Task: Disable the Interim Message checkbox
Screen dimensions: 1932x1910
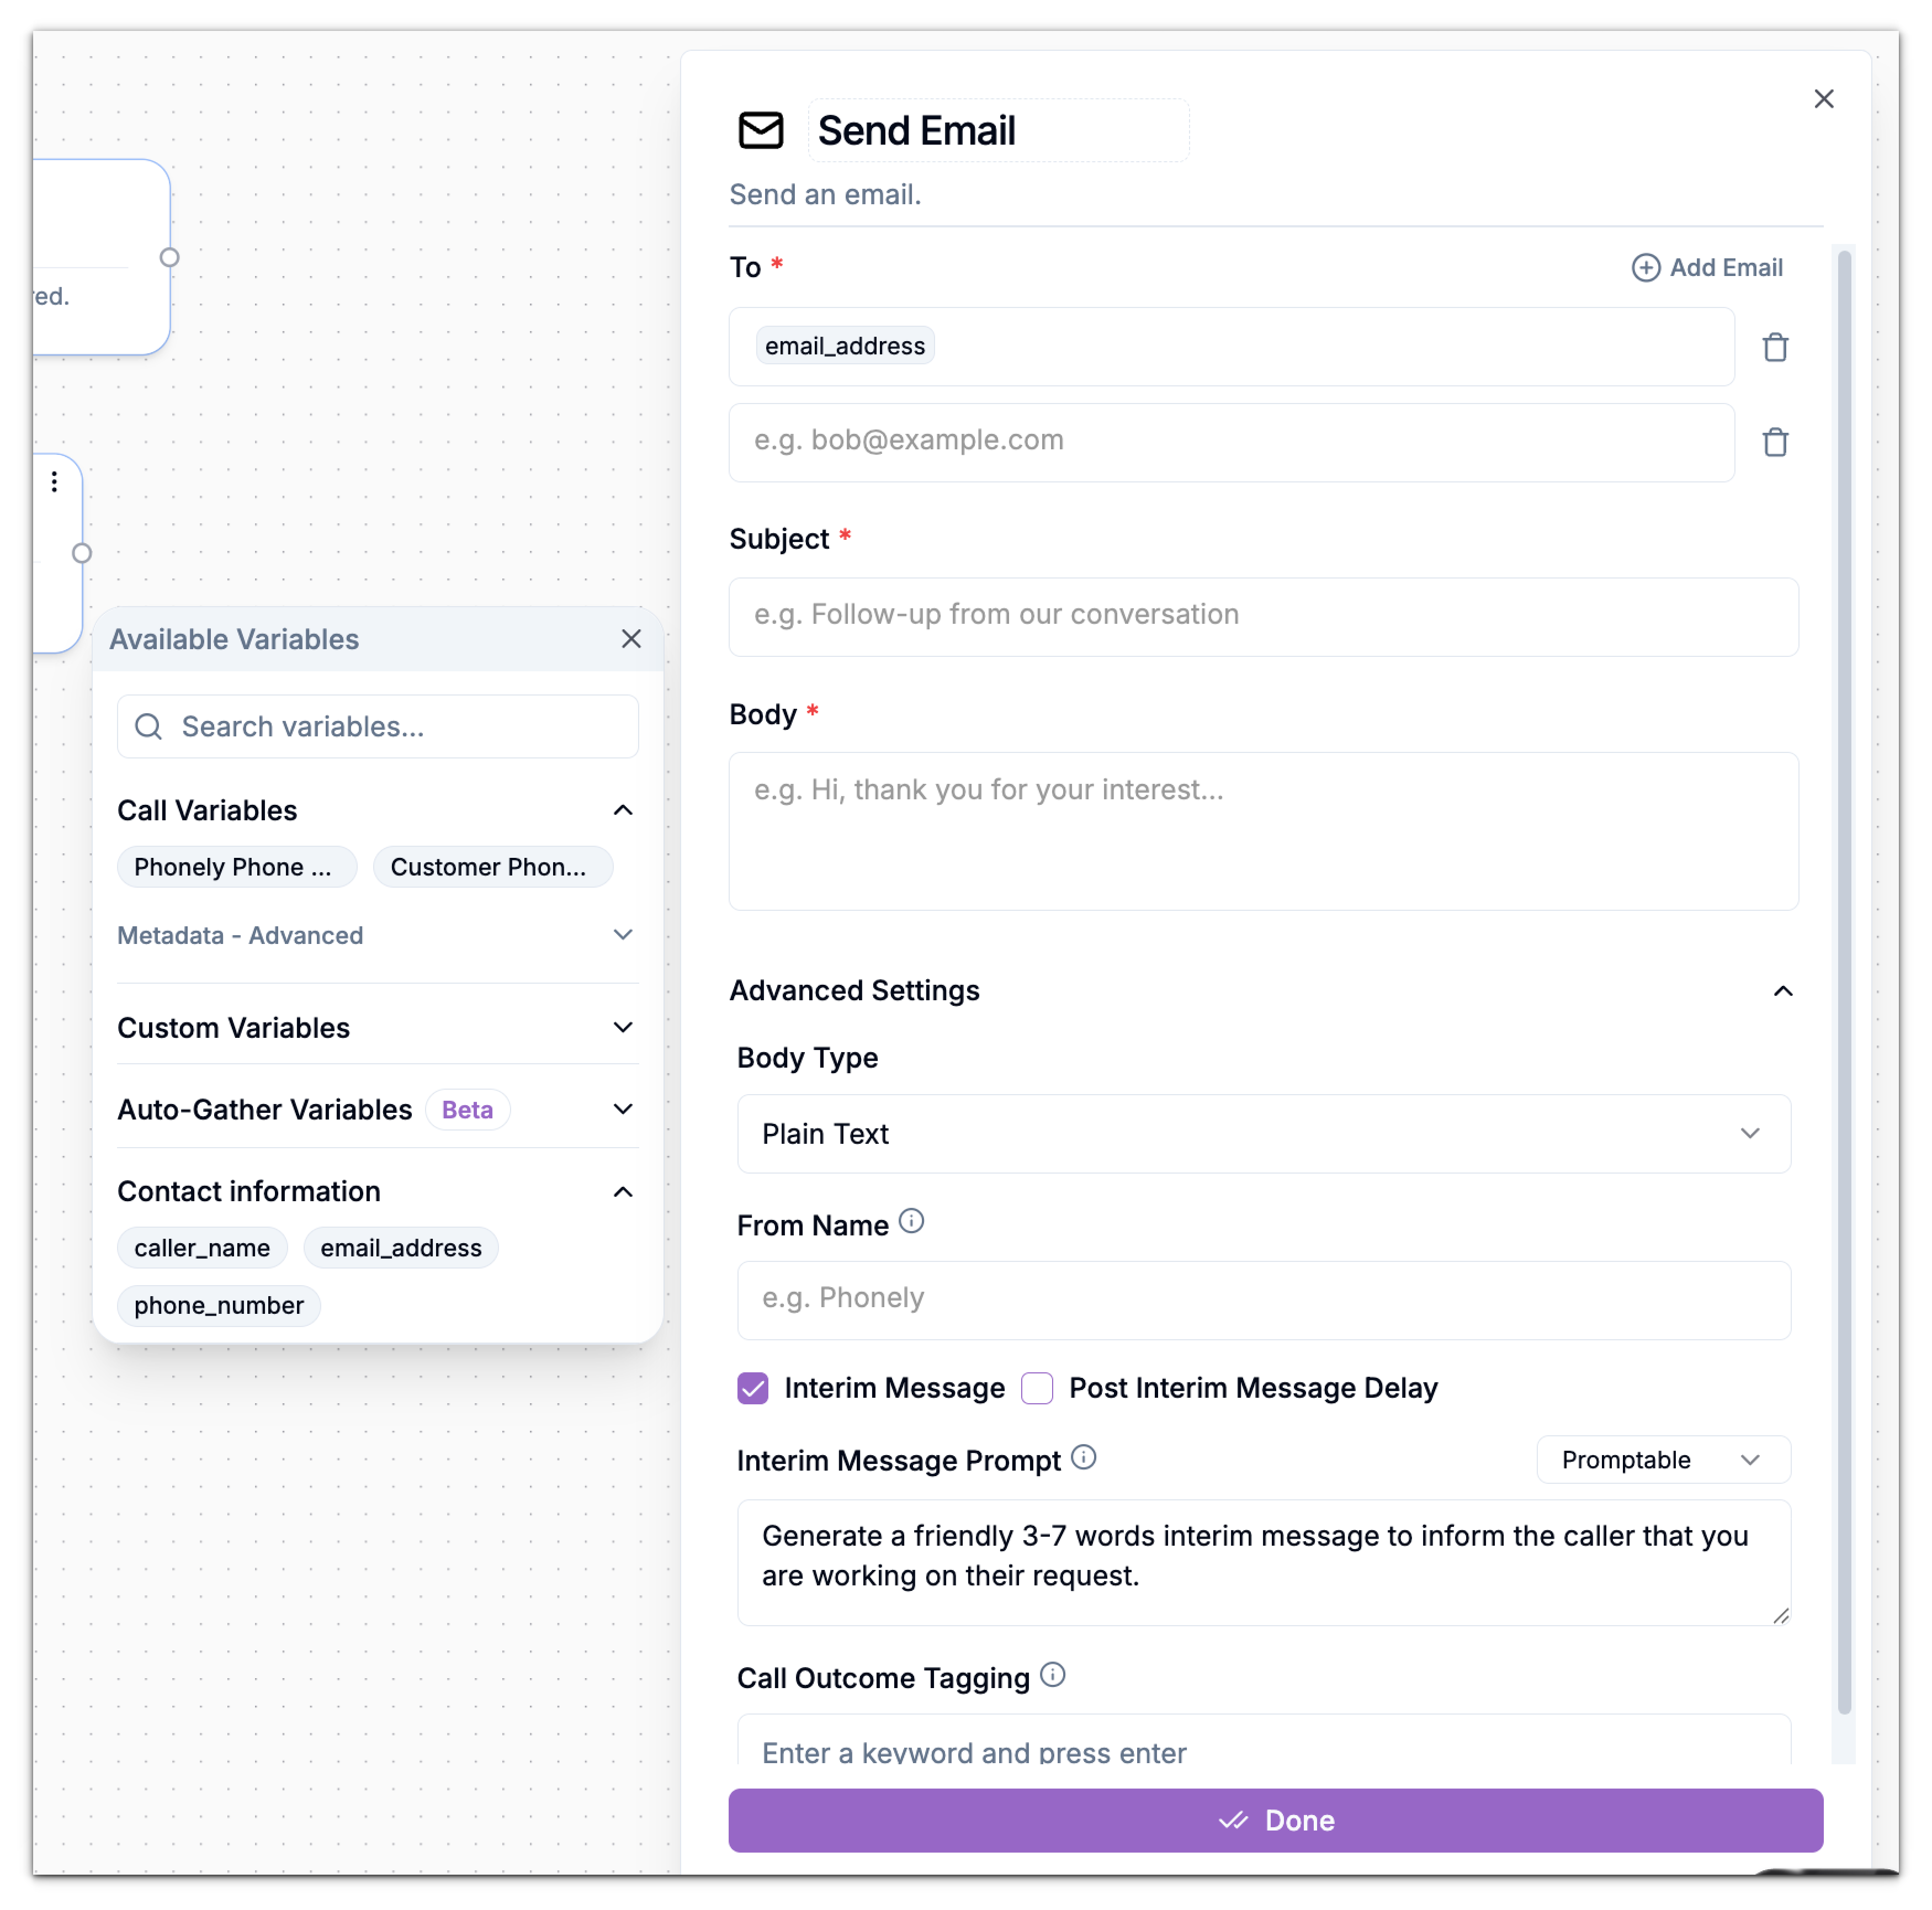Action: point(752,1388)
